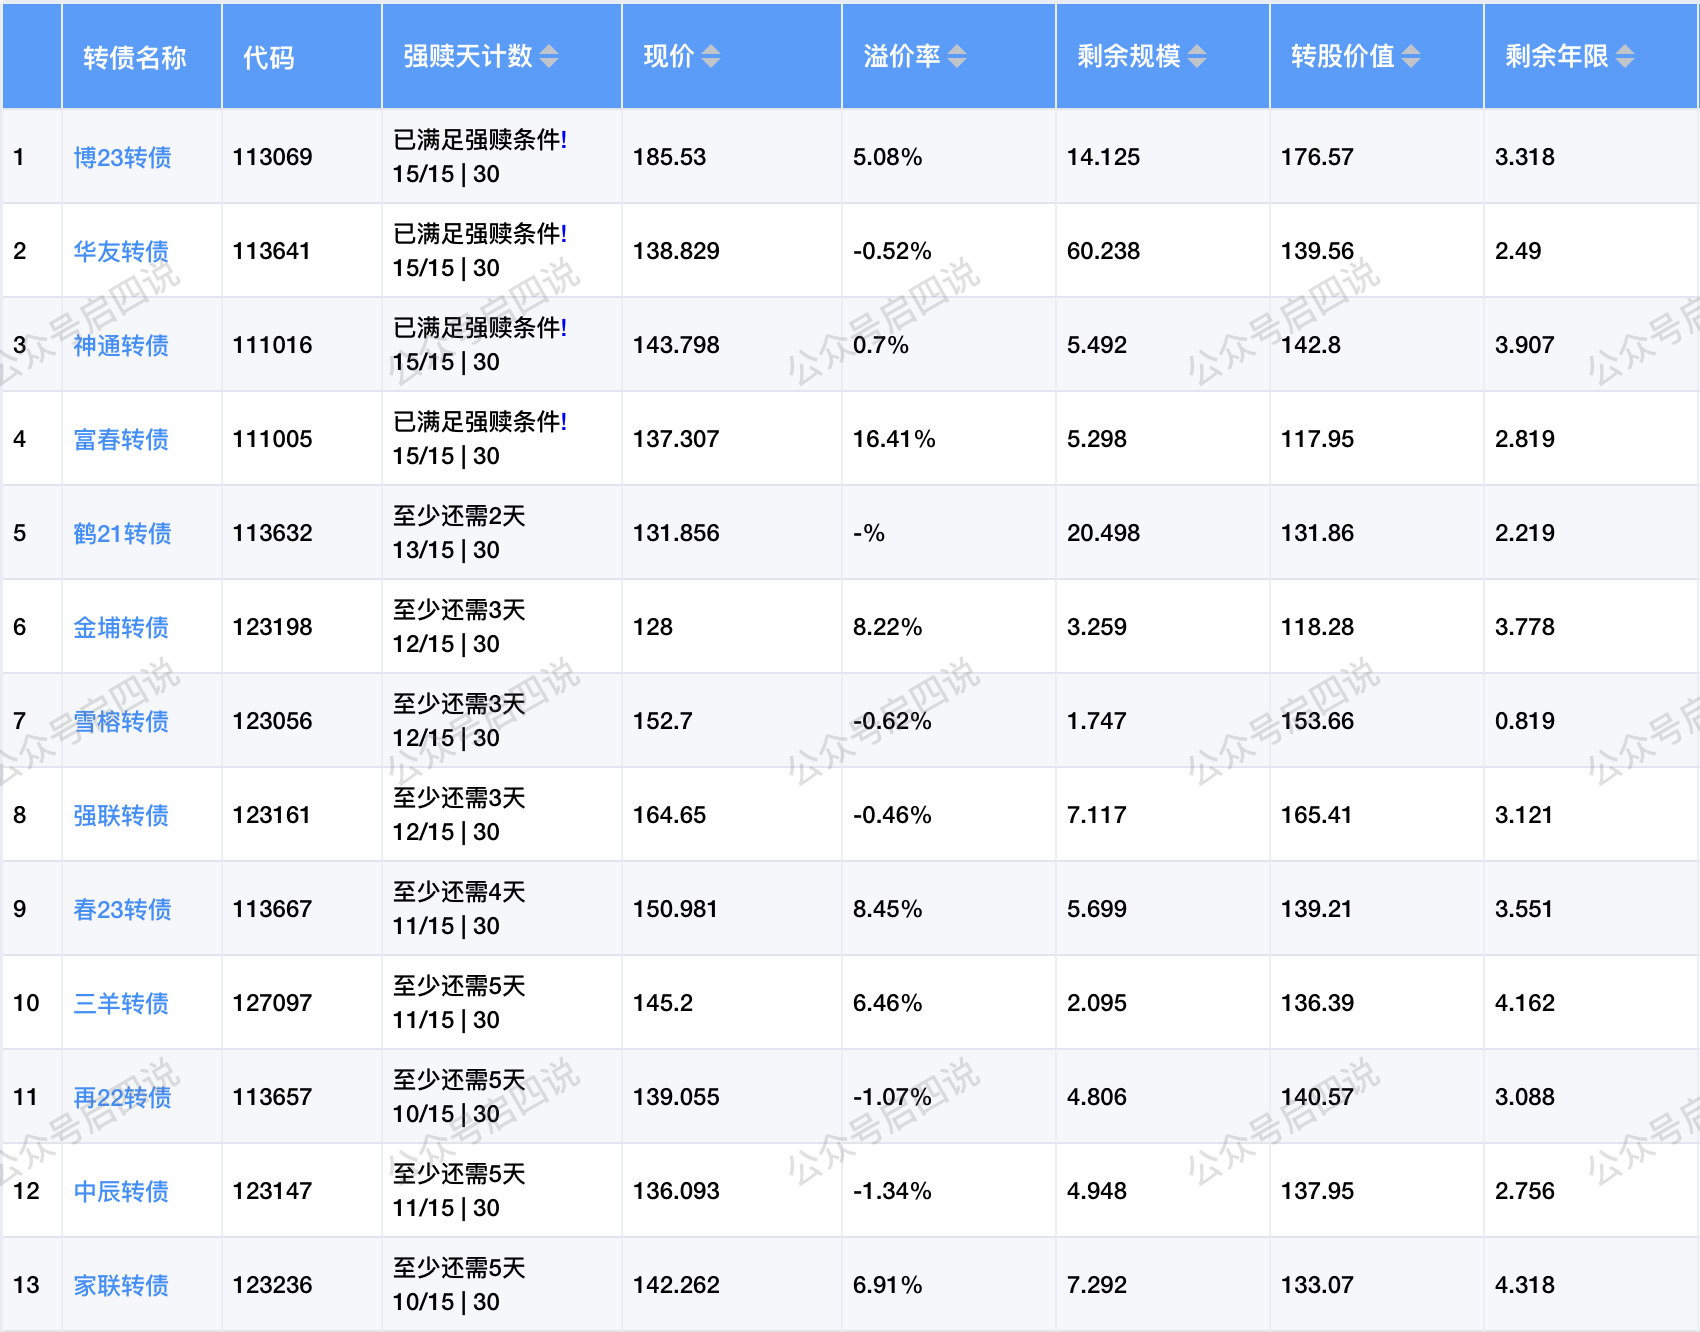
Task: Click sort arrows beside 强赎天计数 header
Action: (549, 57)
